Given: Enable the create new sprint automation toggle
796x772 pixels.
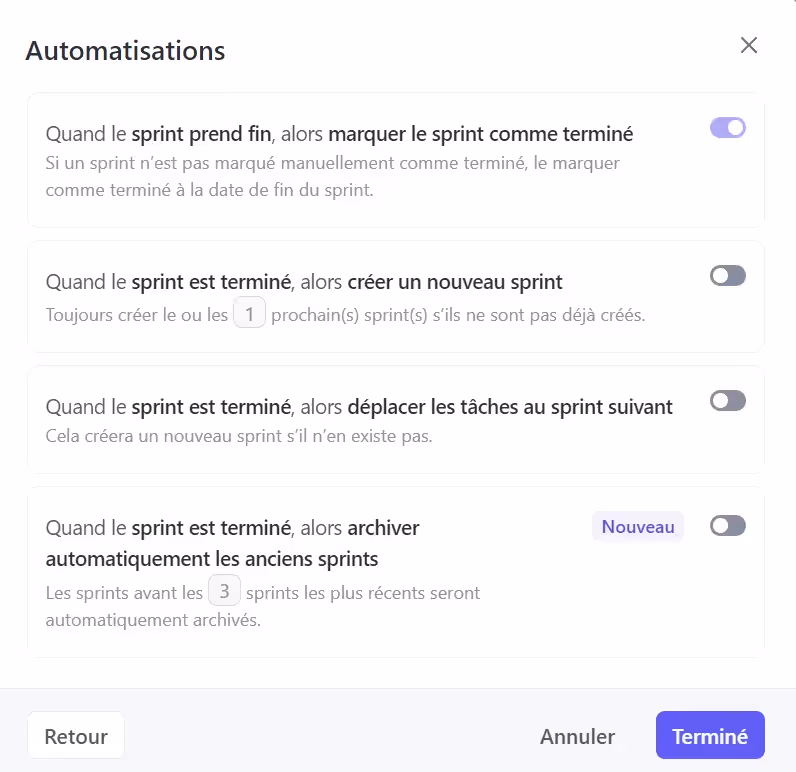Looking at the screenshot, I should pyautogui.click(x=727, y=276).
